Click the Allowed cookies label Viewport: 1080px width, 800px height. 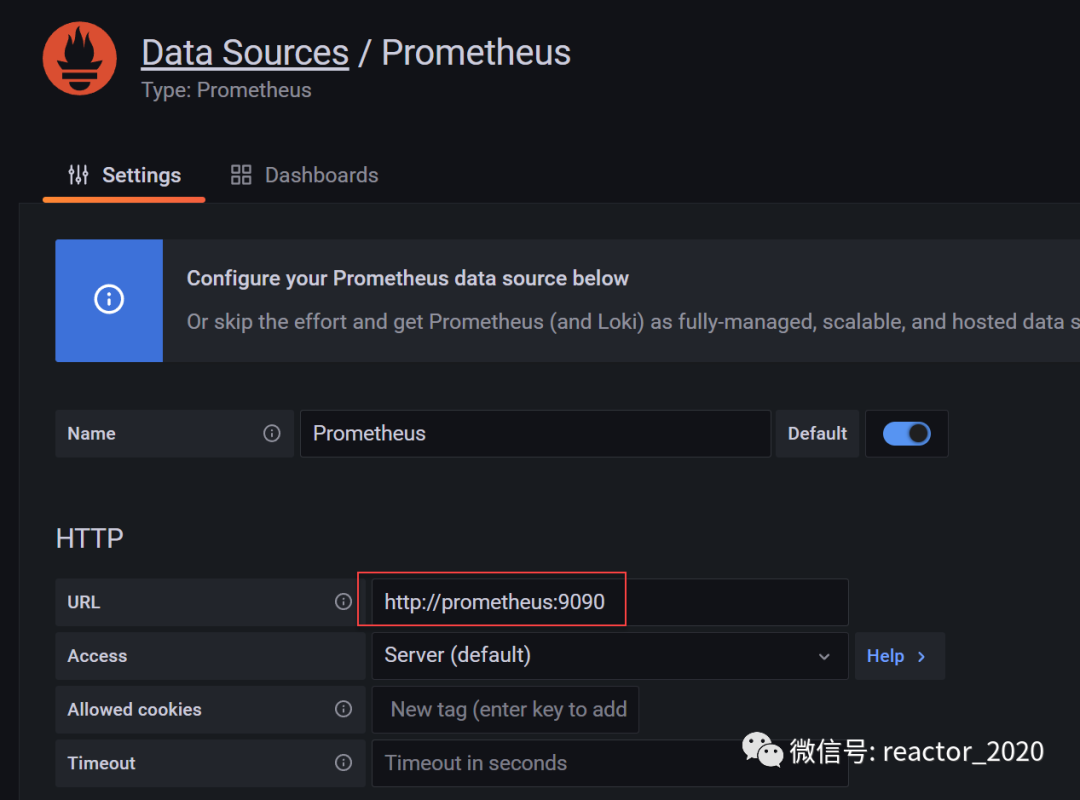(x=134, y=710)
